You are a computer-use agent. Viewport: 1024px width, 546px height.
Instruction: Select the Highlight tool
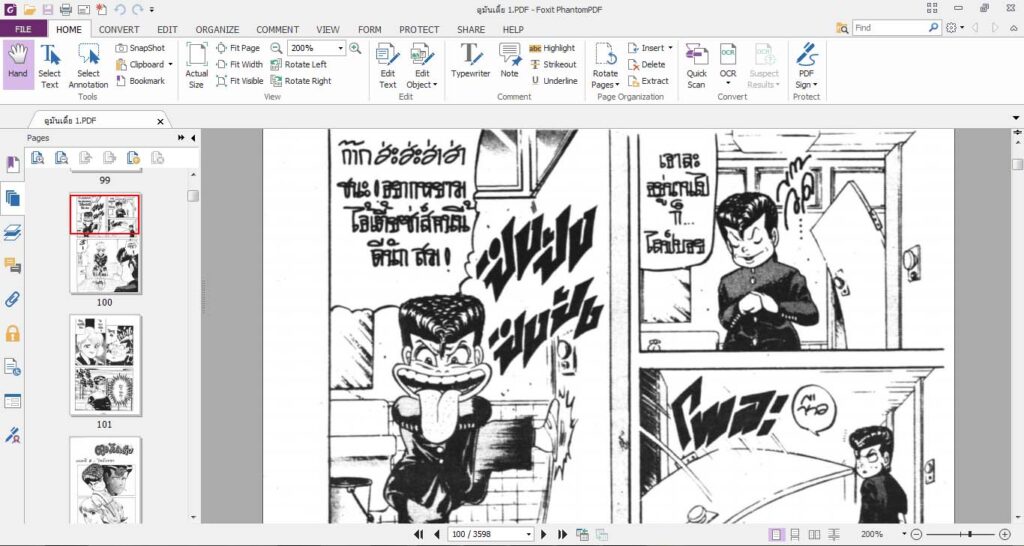[x=552, y=48]
